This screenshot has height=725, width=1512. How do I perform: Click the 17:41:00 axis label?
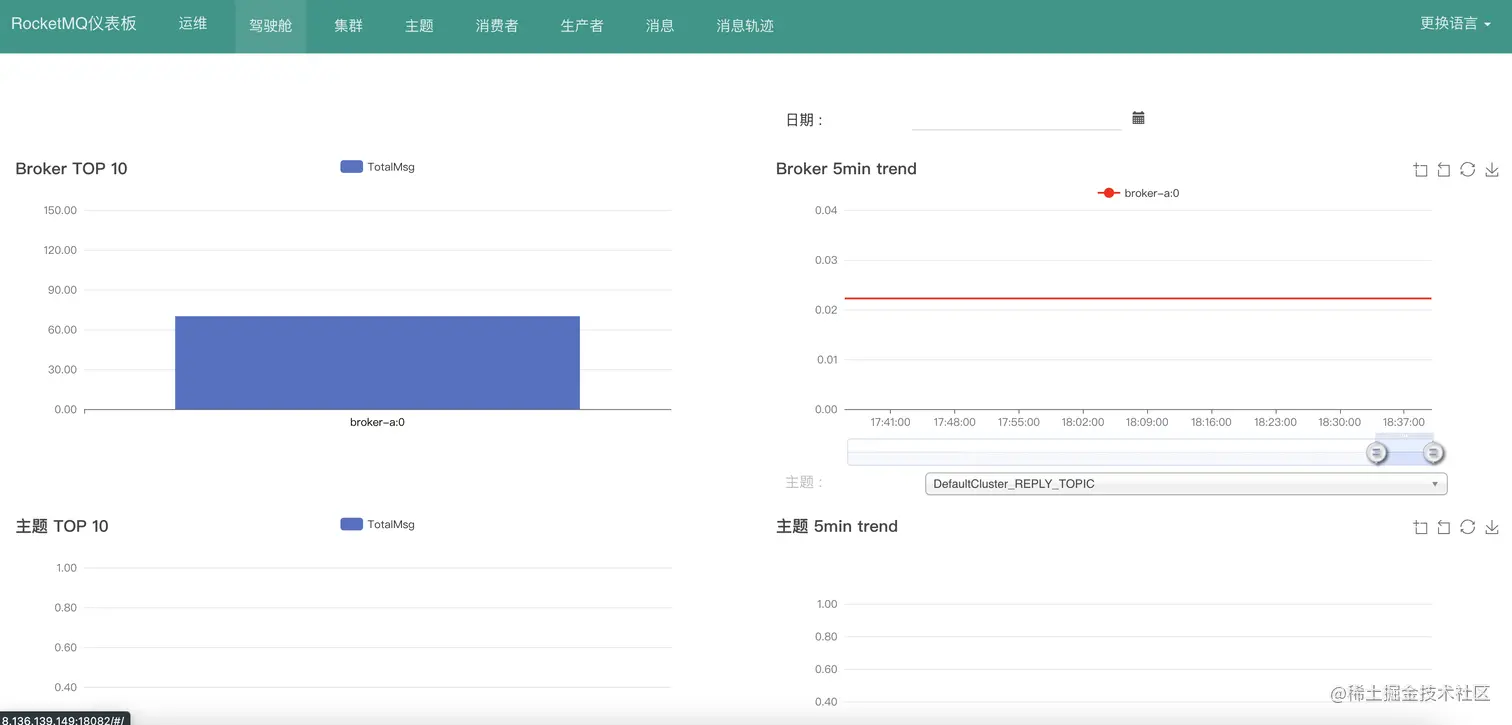point(890,422)
